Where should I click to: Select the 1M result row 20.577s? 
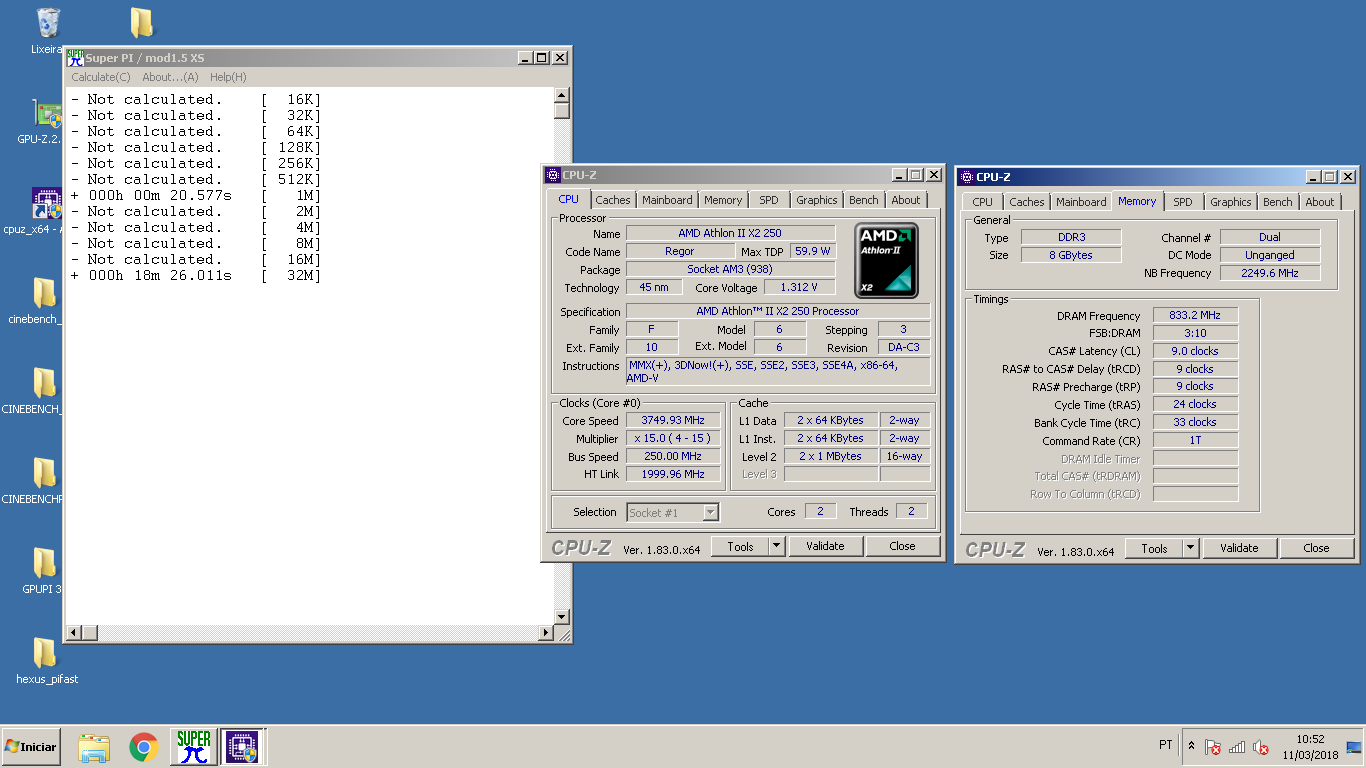point(195,195)
